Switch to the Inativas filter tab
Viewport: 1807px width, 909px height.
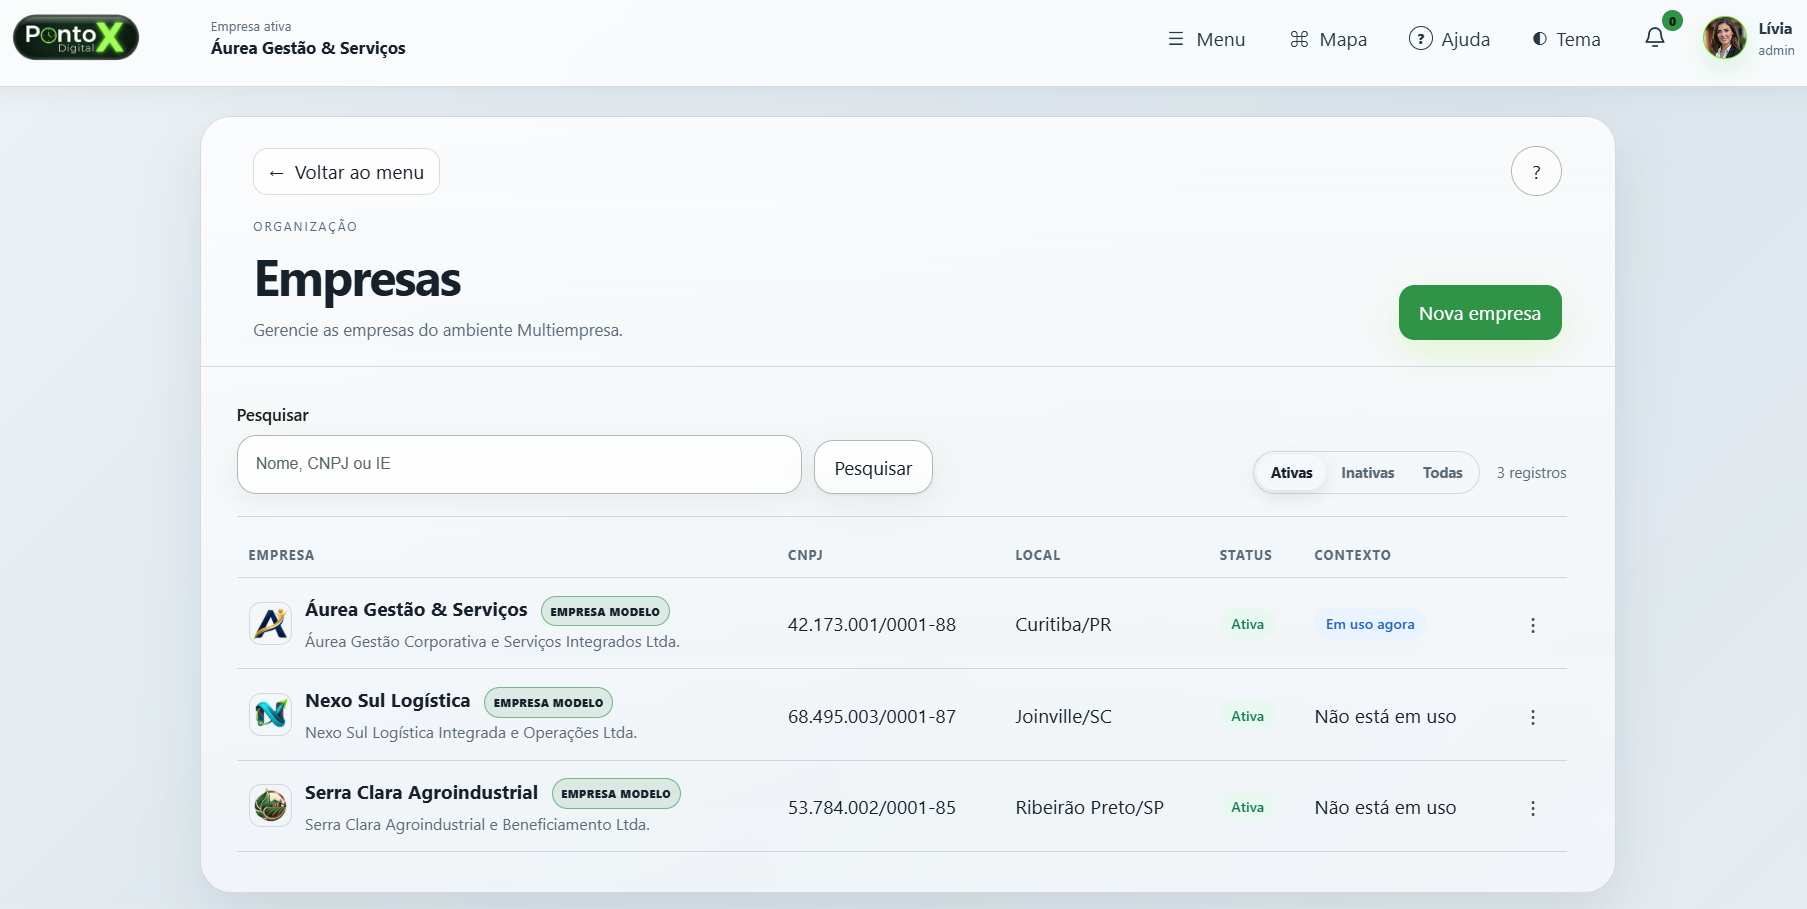(1367, 473)
